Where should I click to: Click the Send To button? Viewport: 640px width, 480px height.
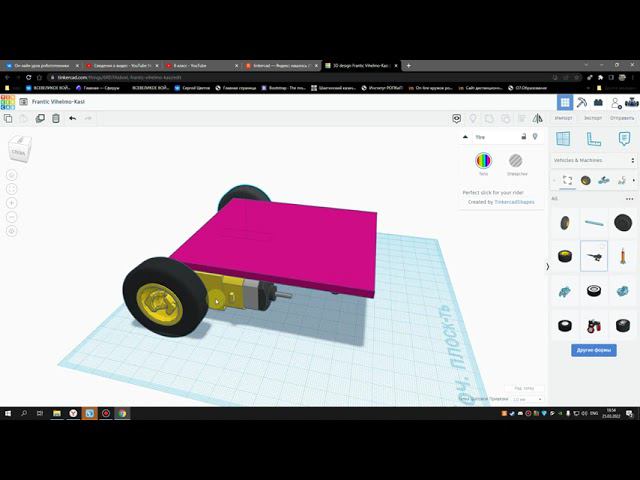click(x=622, y=118)
